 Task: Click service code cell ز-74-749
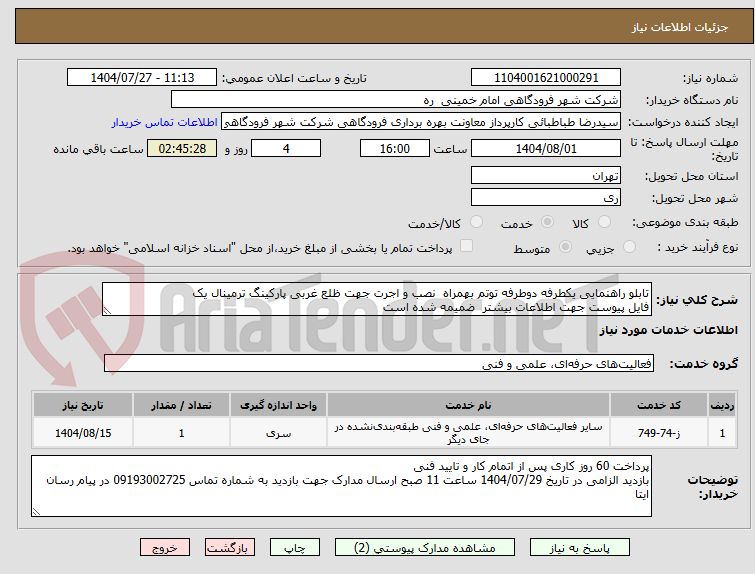[x=658, y=433]
